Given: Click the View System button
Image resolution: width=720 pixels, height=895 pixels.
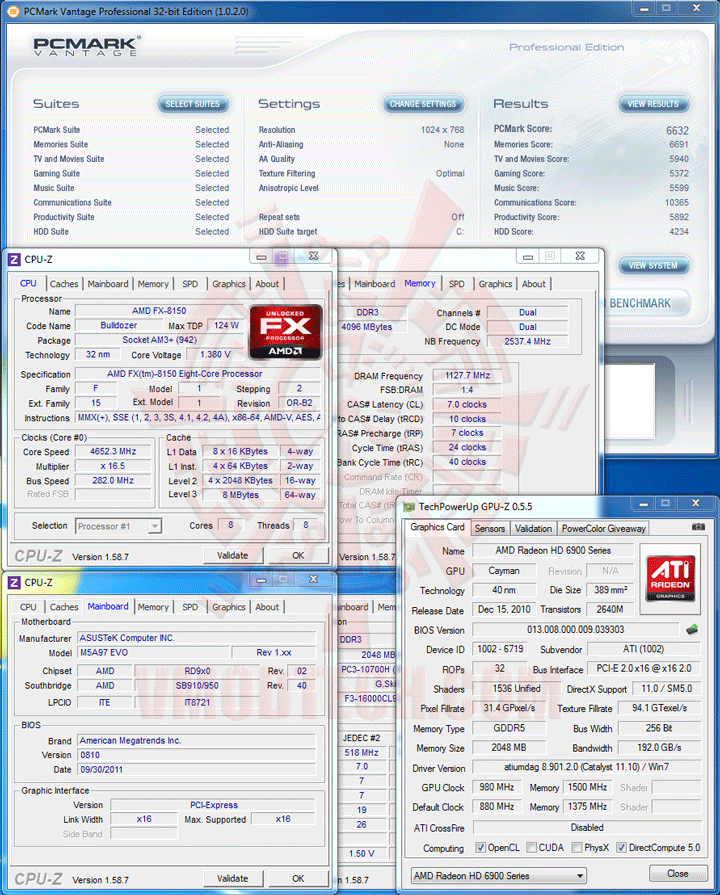Looking at the screenshot, I should click(x=653, y=265).
